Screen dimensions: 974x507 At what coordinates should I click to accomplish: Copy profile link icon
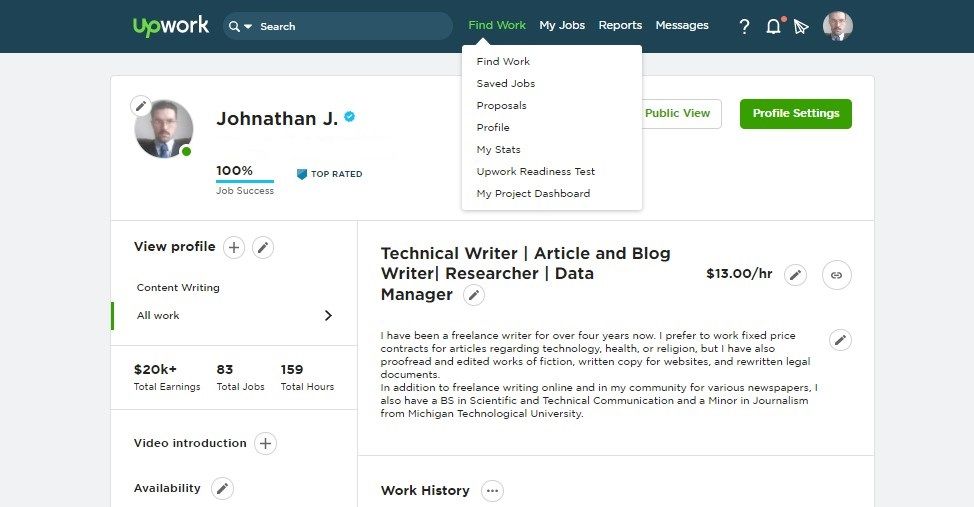[x=837, y=275]
